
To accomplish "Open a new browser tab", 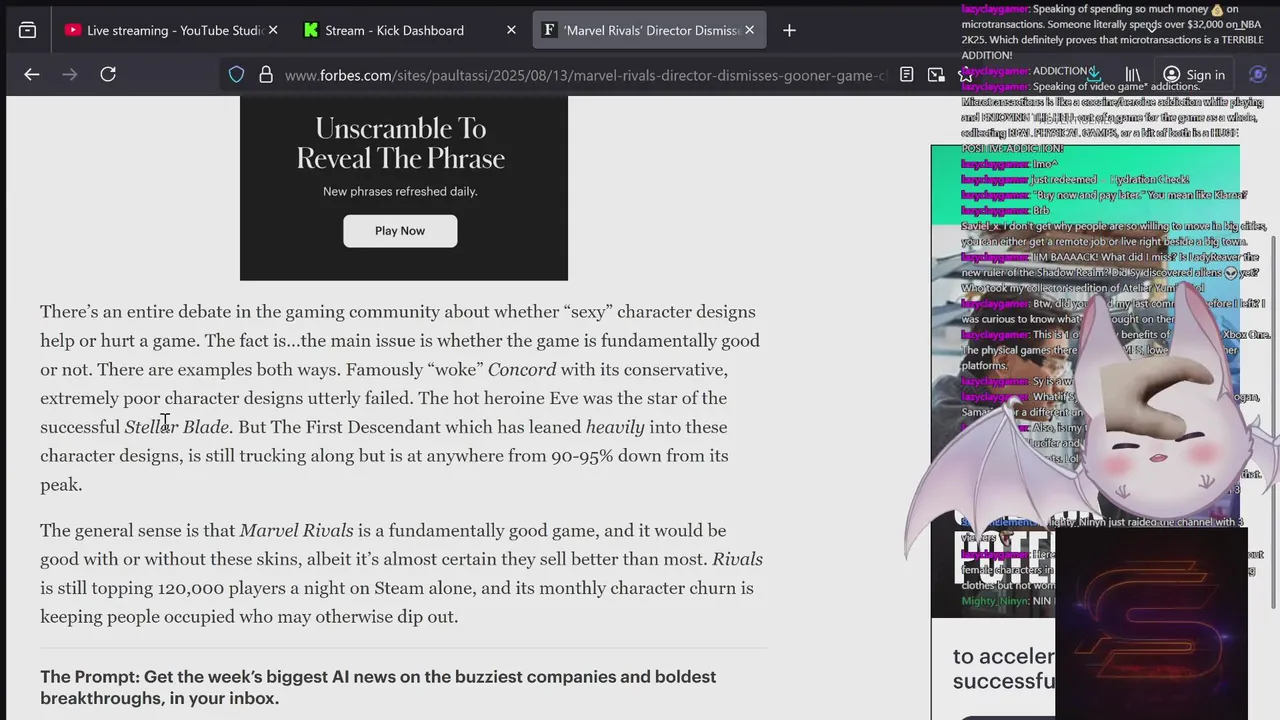I will click(789, 30).
